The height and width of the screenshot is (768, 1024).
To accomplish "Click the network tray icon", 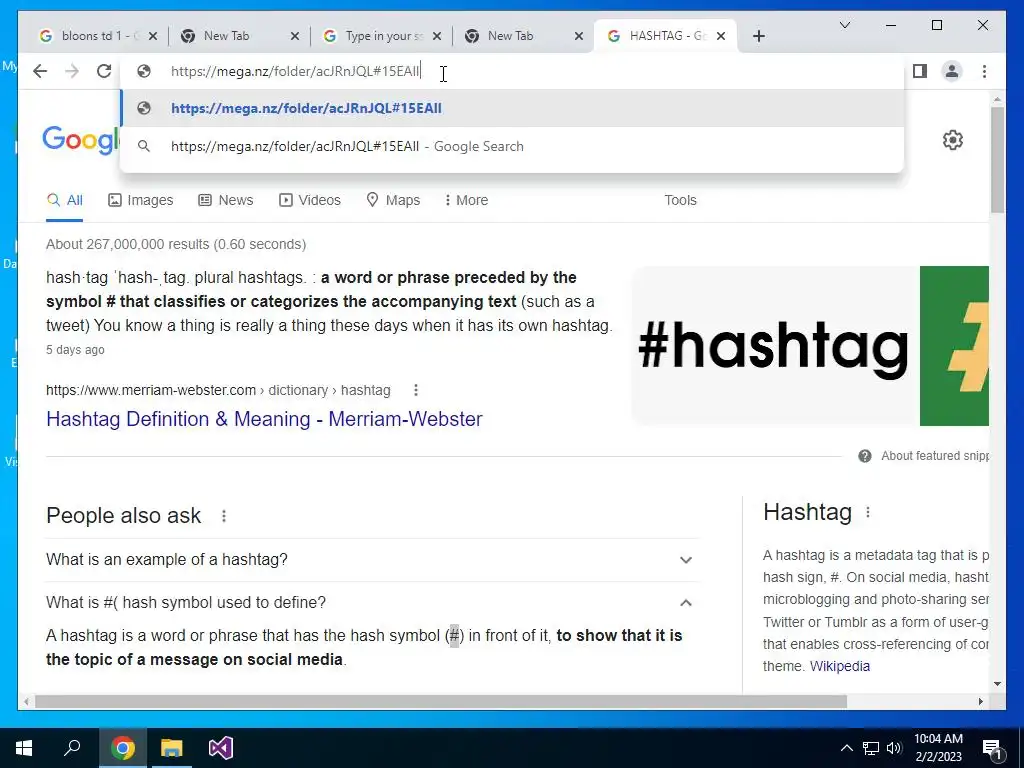I will coord(871,748).
